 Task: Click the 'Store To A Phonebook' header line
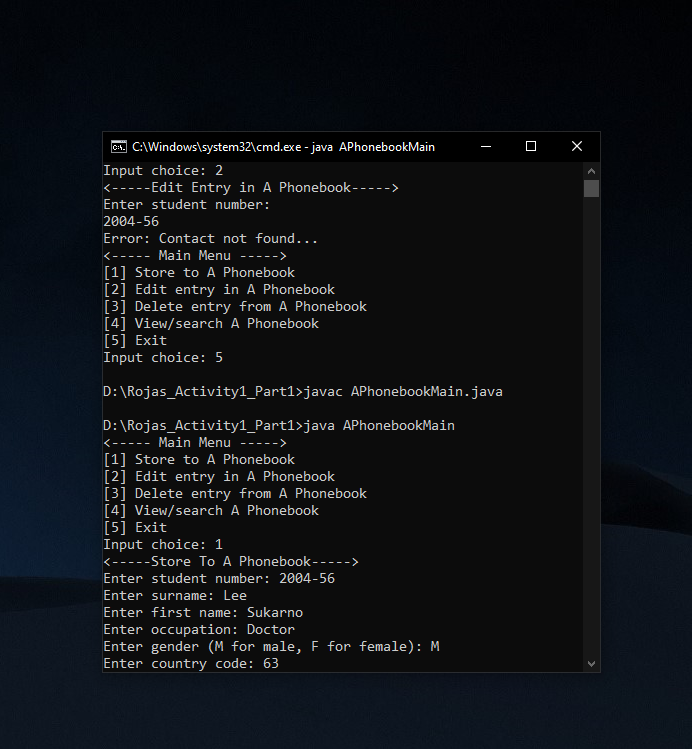click(231, 562)
